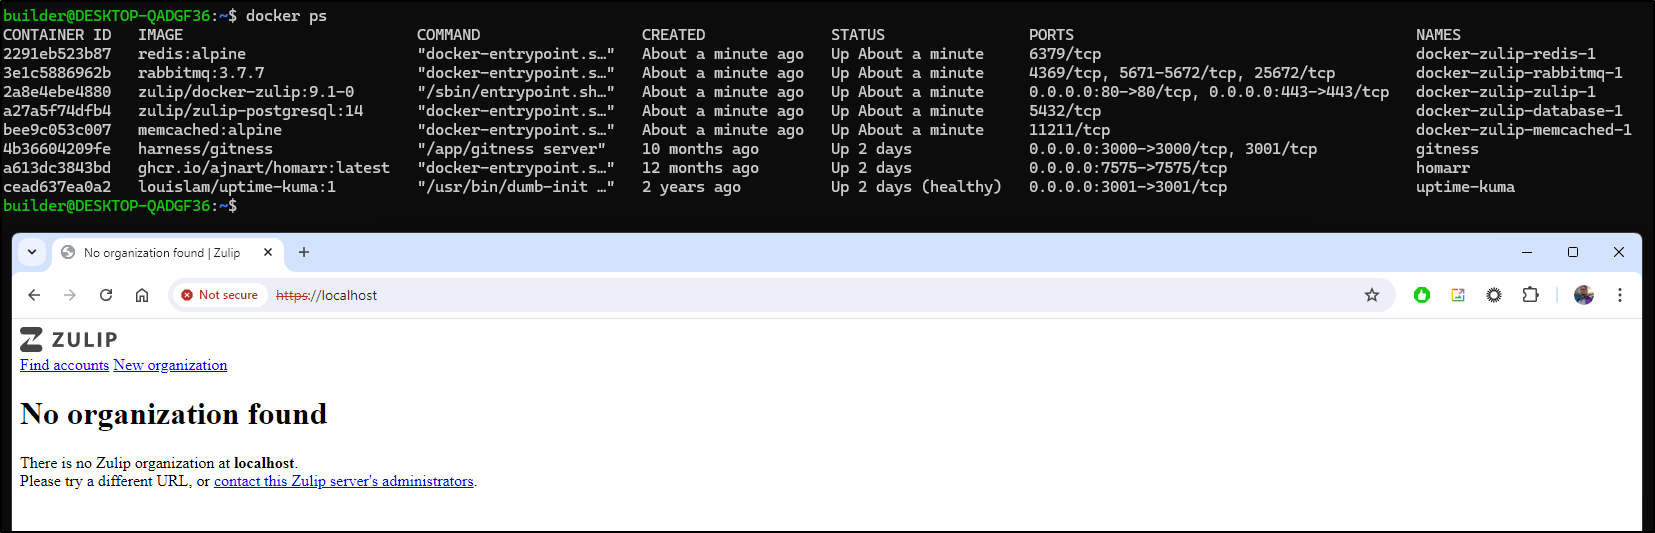Click the 'No organization found' heading

(174, 414)
